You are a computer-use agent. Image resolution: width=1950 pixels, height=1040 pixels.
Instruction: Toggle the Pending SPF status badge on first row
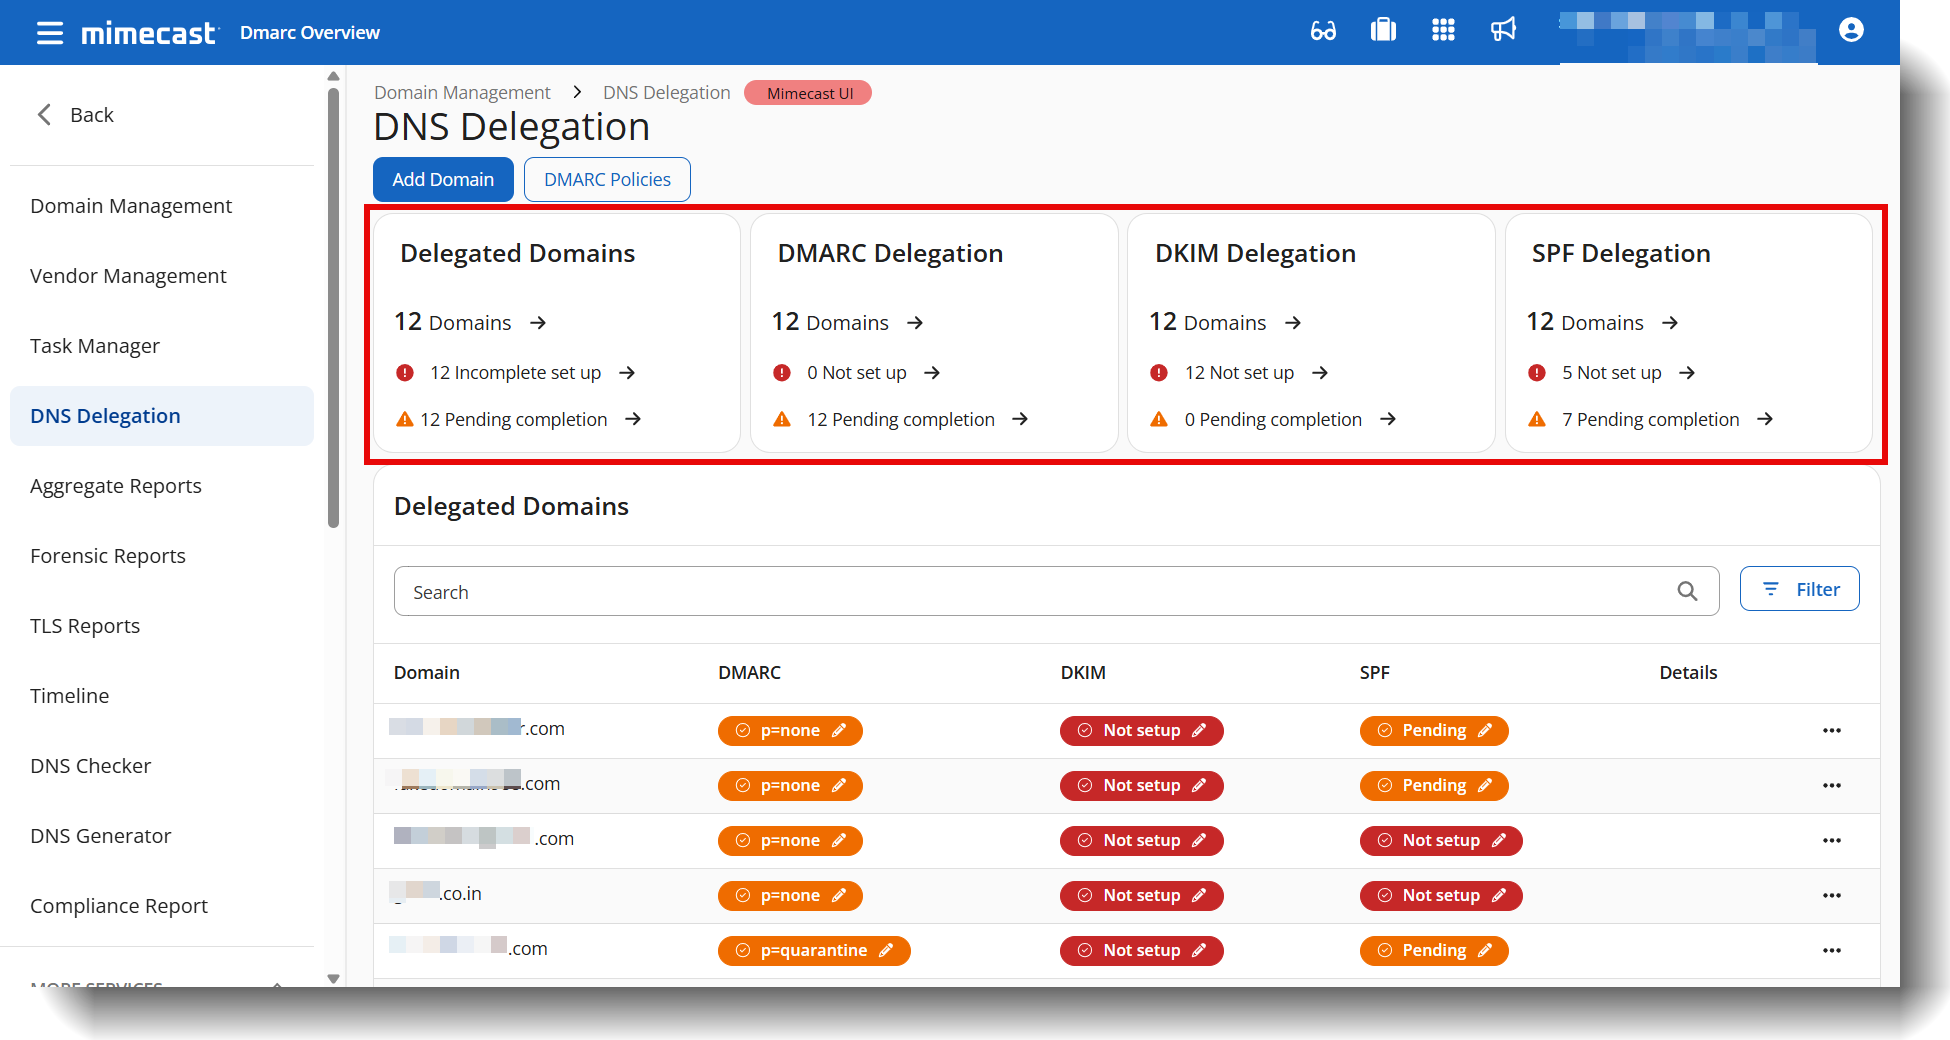pyautogui.click(x=1434, y=730)
